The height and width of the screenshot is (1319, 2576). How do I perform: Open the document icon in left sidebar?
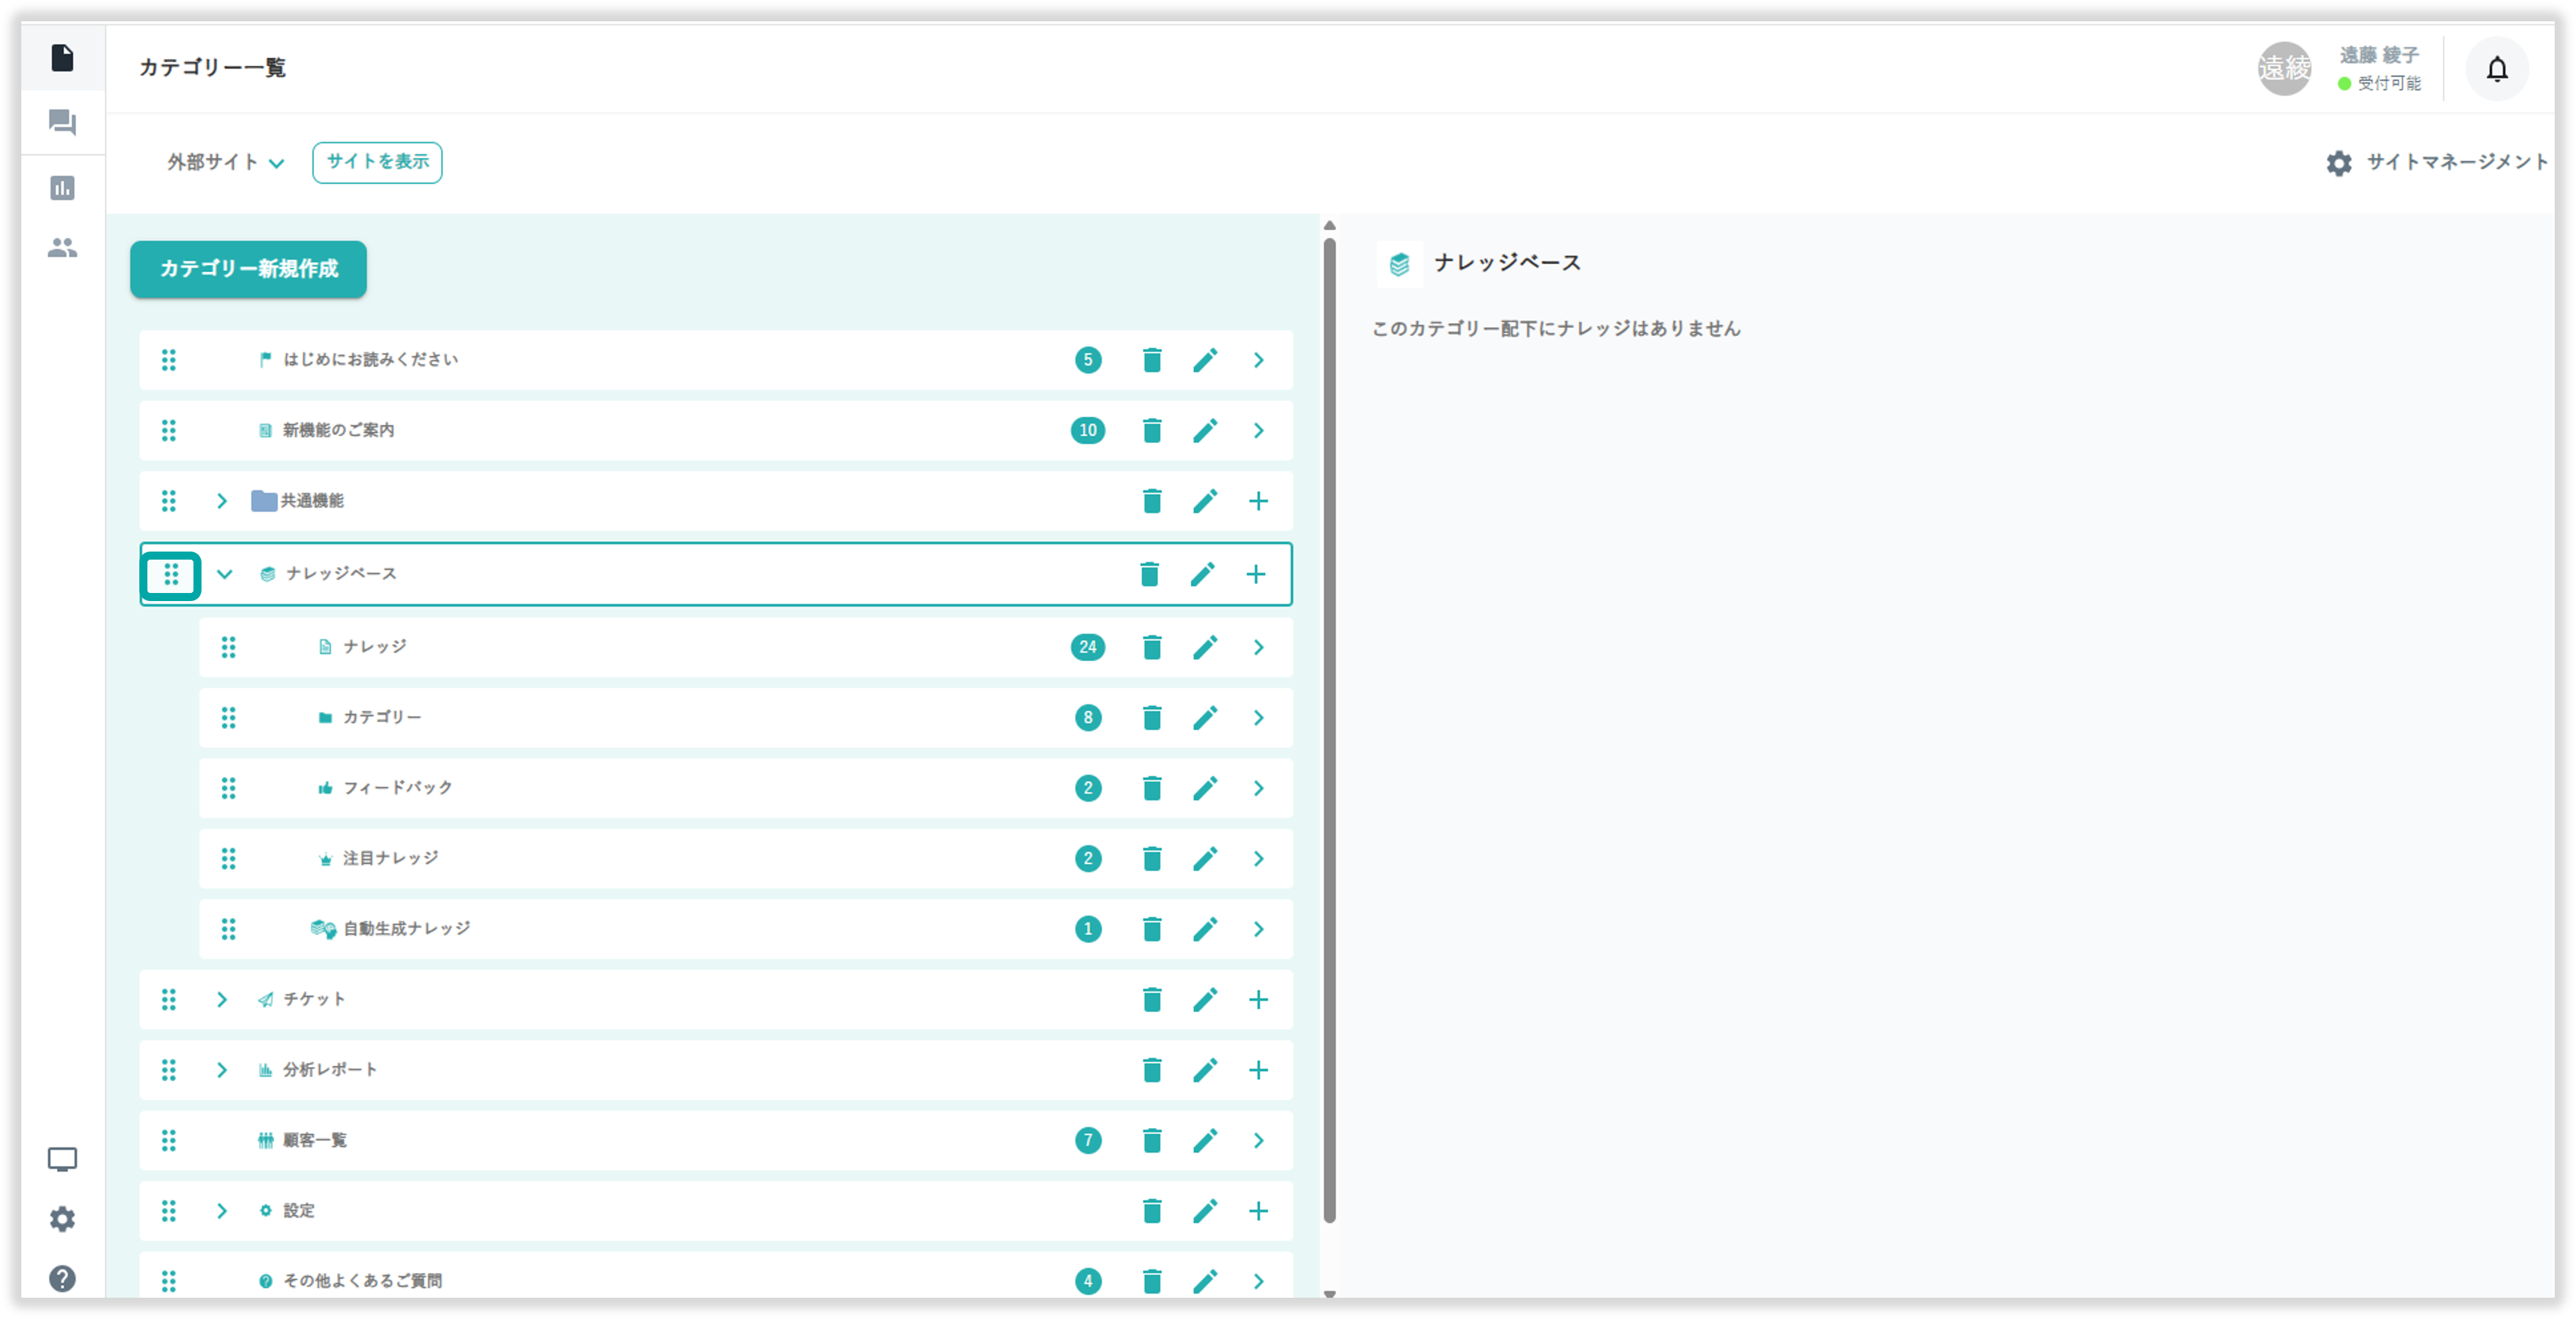[62, 58]
